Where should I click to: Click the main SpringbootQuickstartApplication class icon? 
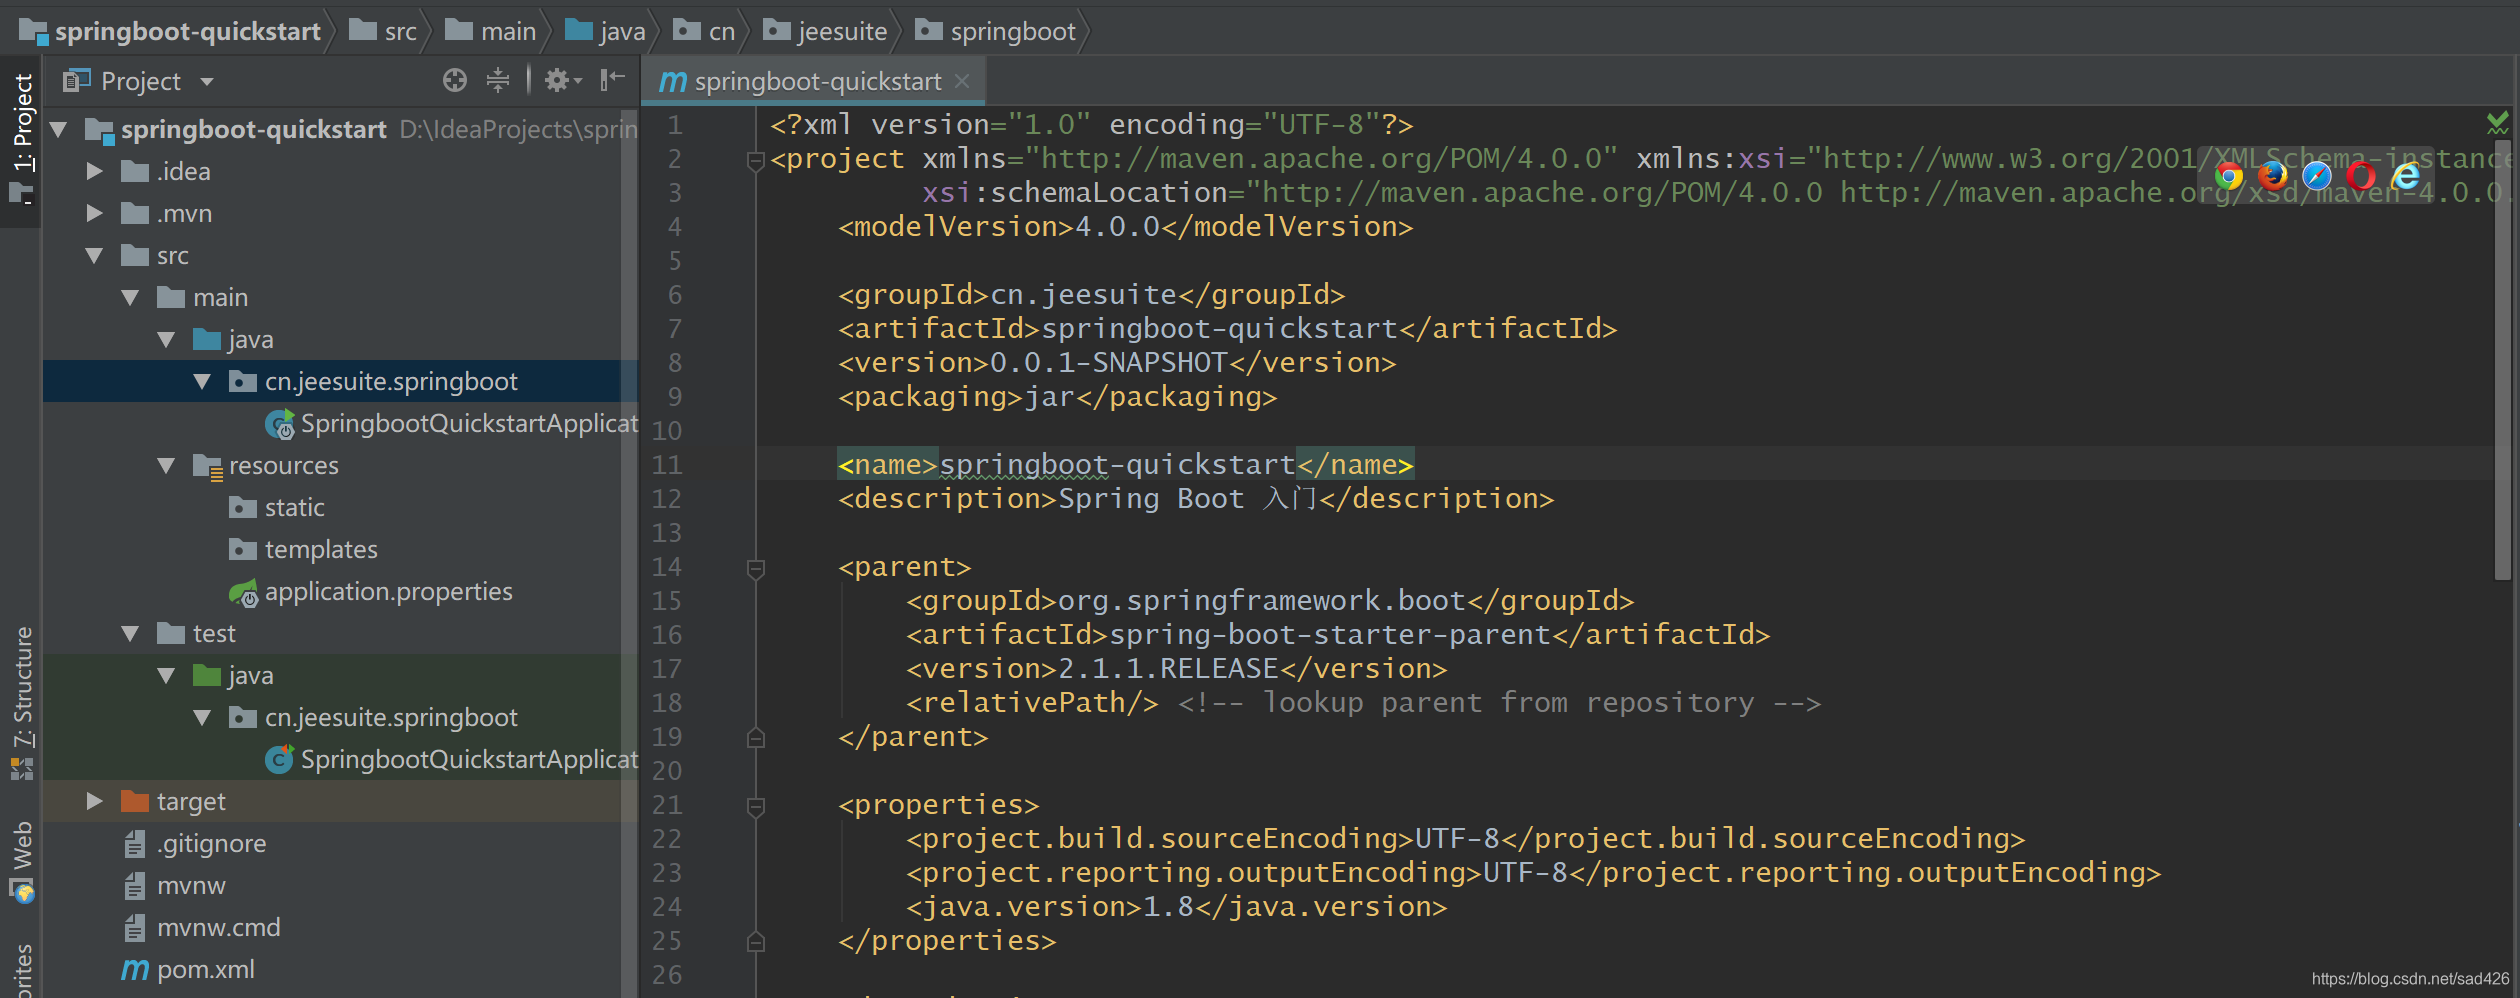pos(280,425)
